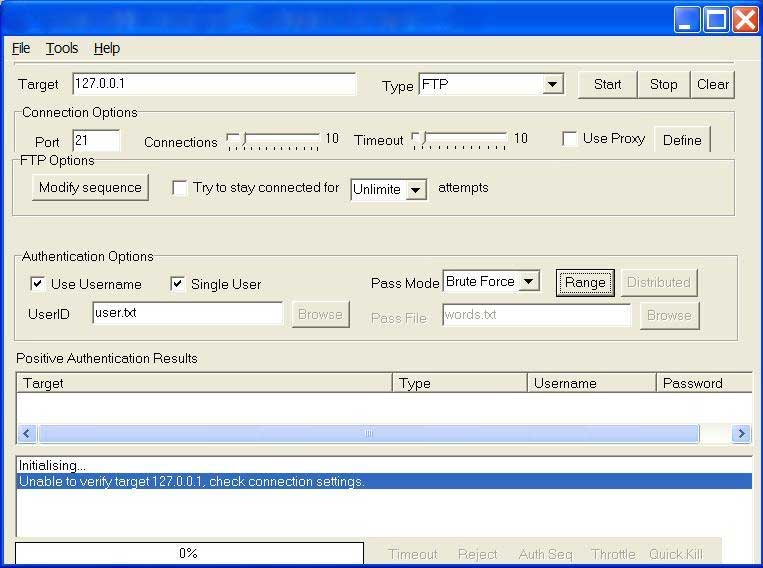Open the File menu

pos(21,48)
